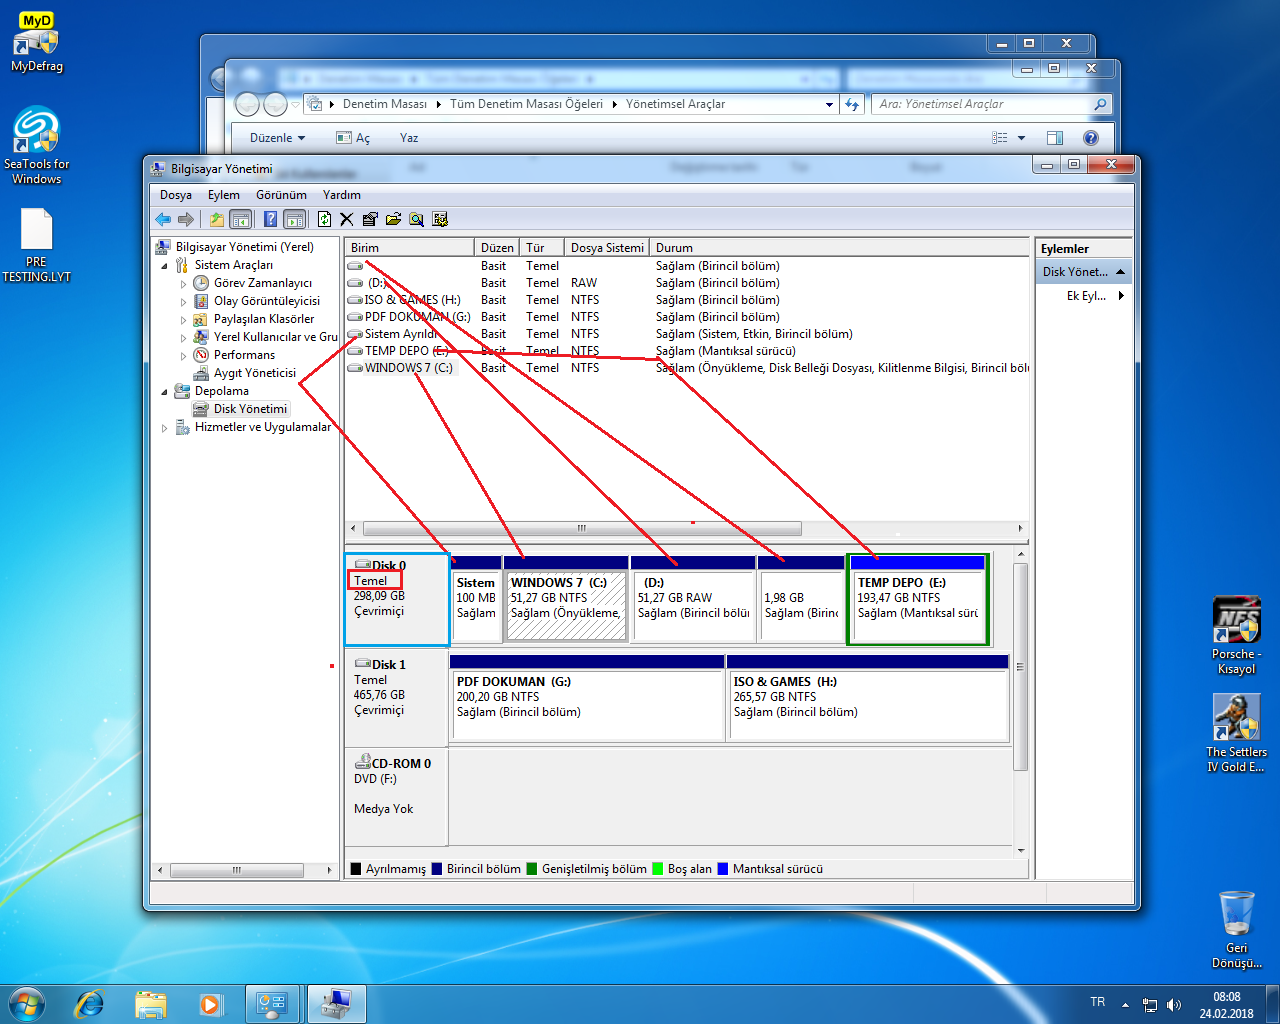Expand the Görev Zamanlayıcı node

[184, 284]
